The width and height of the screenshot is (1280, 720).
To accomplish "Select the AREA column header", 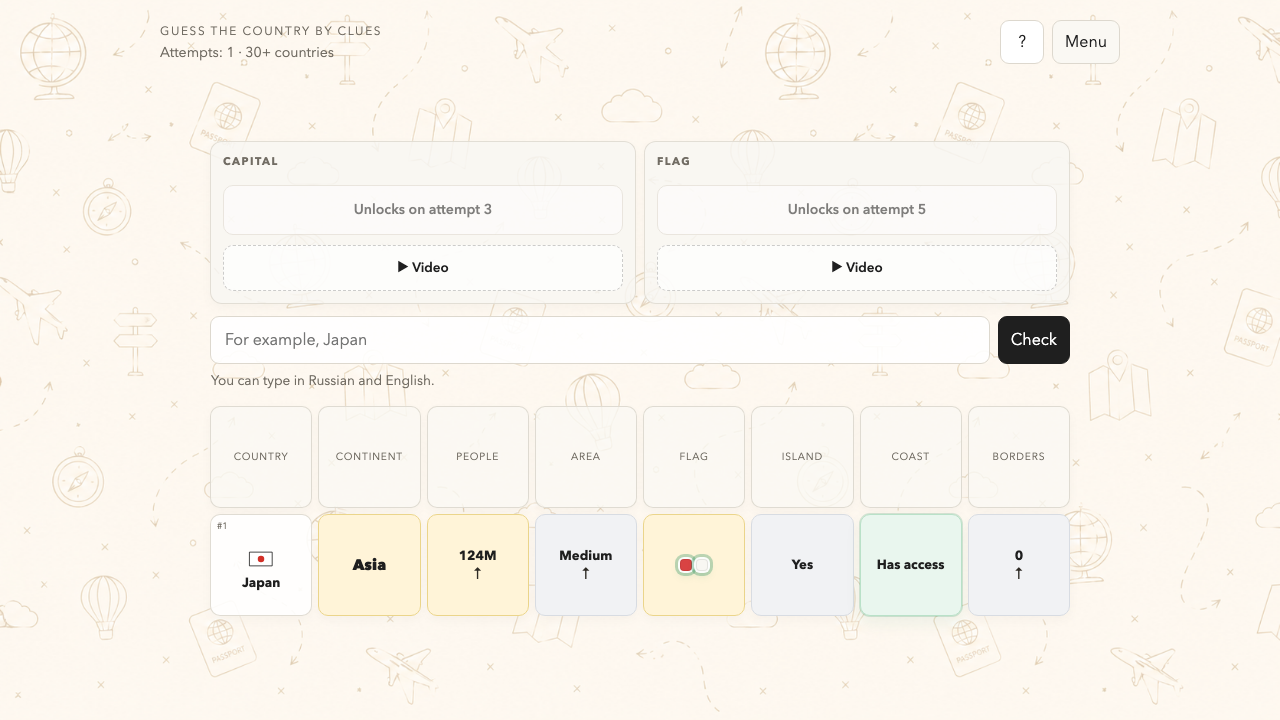I will (586, 457).
